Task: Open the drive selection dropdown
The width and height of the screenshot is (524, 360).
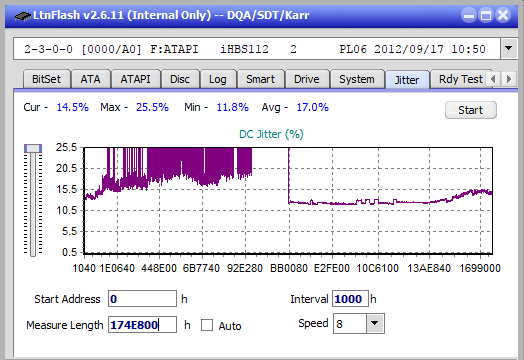Action: [508, 48]
